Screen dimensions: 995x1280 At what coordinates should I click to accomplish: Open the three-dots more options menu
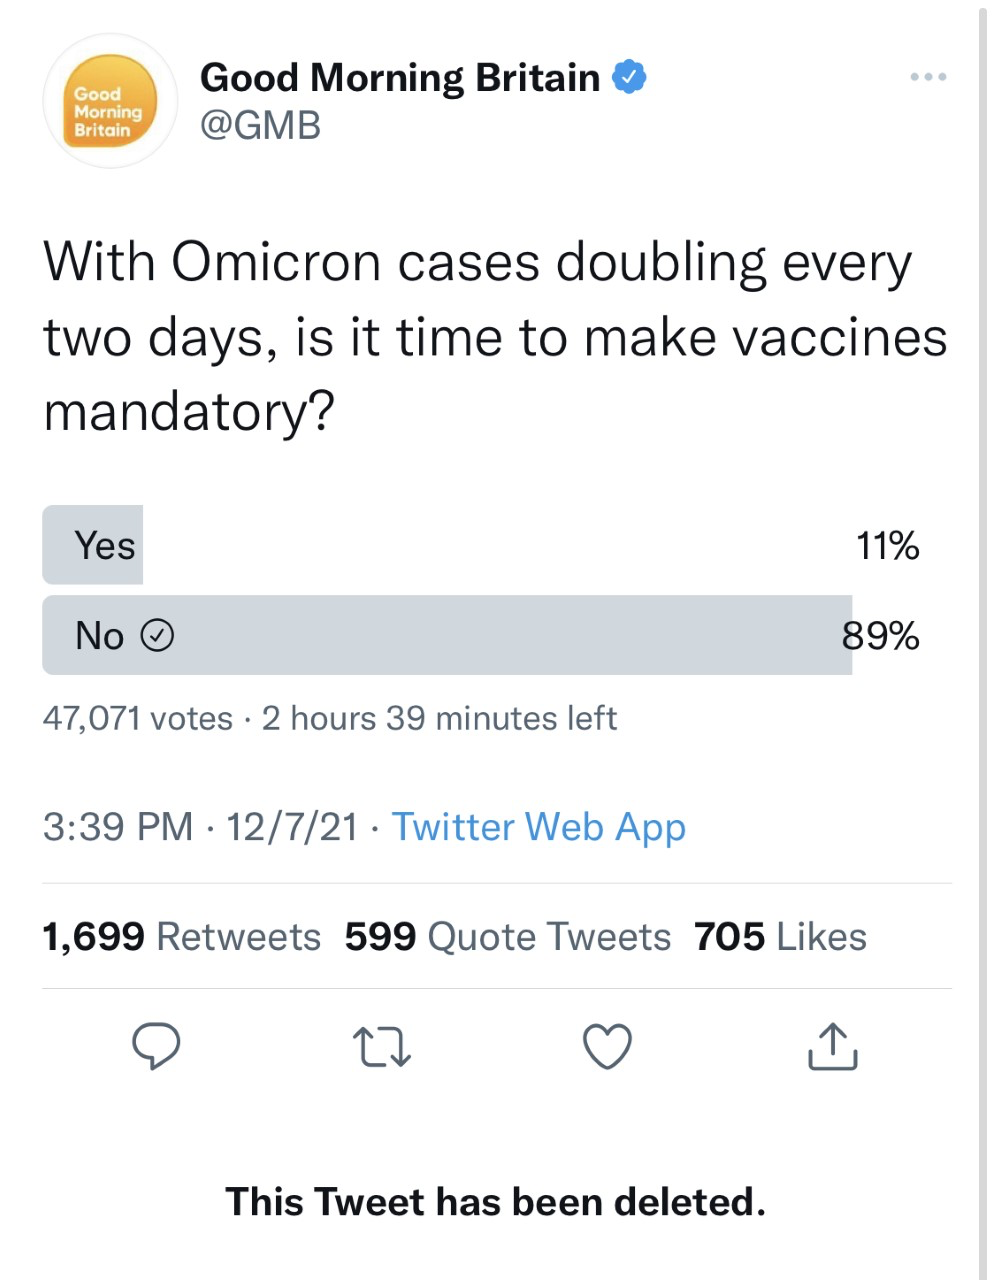pos(928,77)
